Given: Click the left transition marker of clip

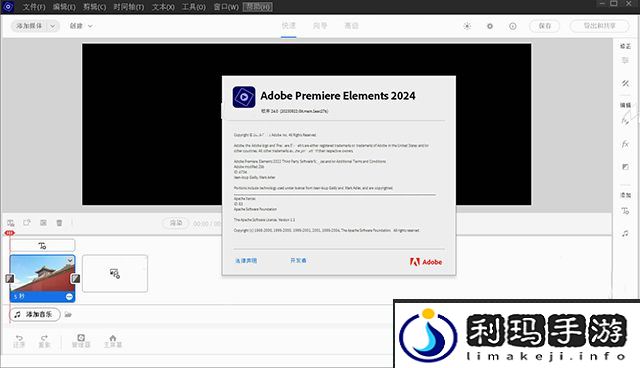Looking at the screenshot, I should tap(10, 278).
